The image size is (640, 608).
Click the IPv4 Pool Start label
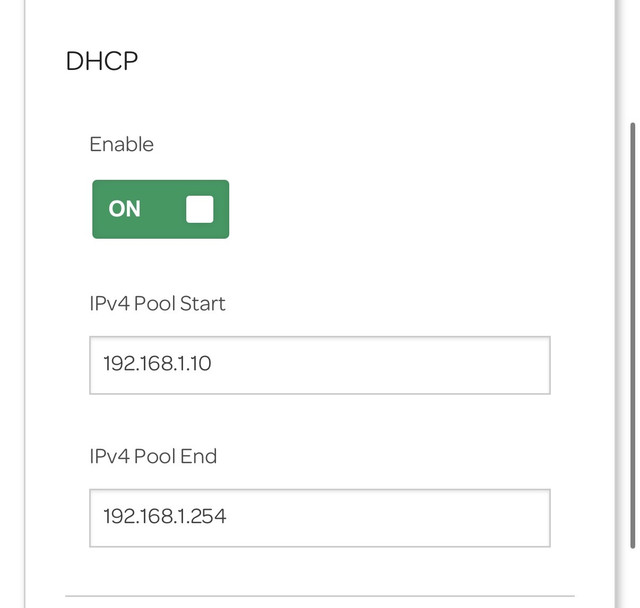[157, 303]
